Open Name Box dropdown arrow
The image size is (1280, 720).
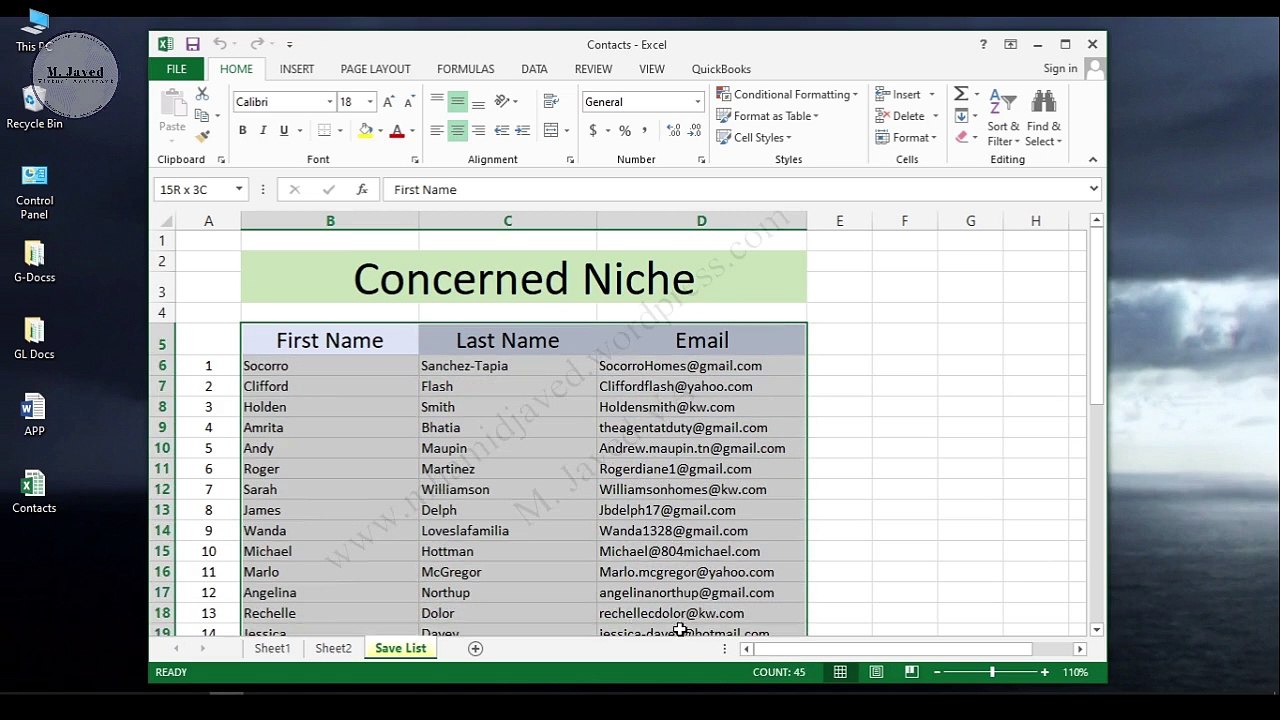(238, 189)
